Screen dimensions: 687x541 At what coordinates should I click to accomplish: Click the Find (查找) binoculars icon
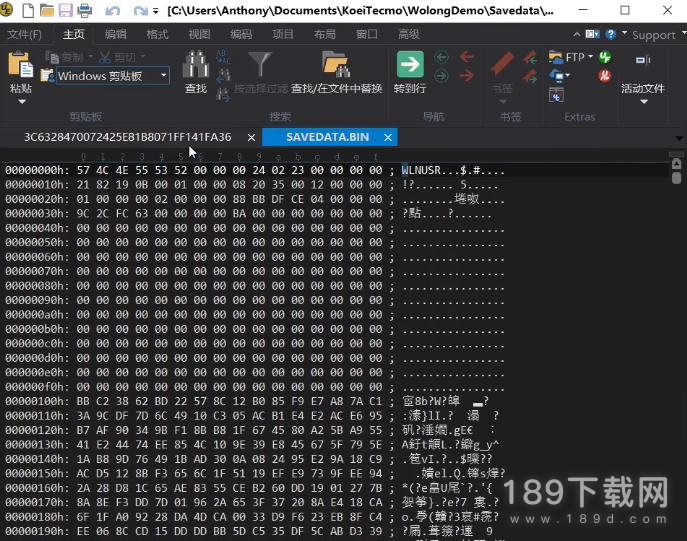[196, 66]
